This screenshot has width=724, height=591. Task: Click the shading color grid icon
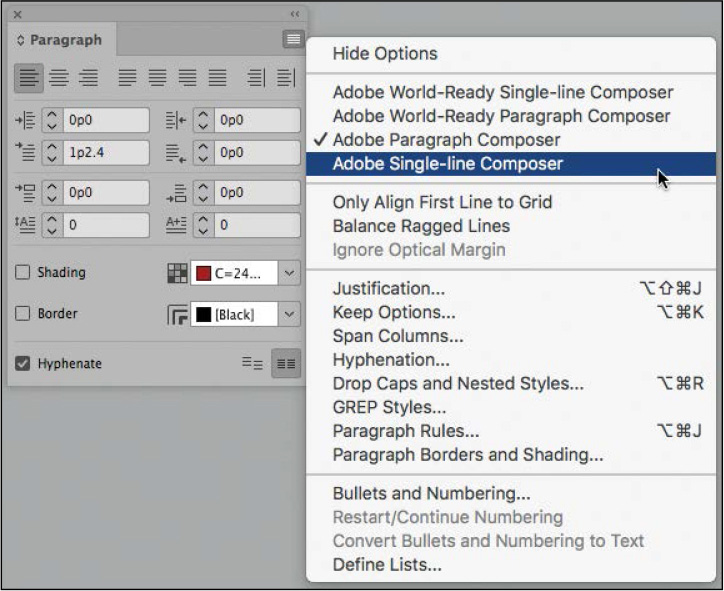click(177, 273)
